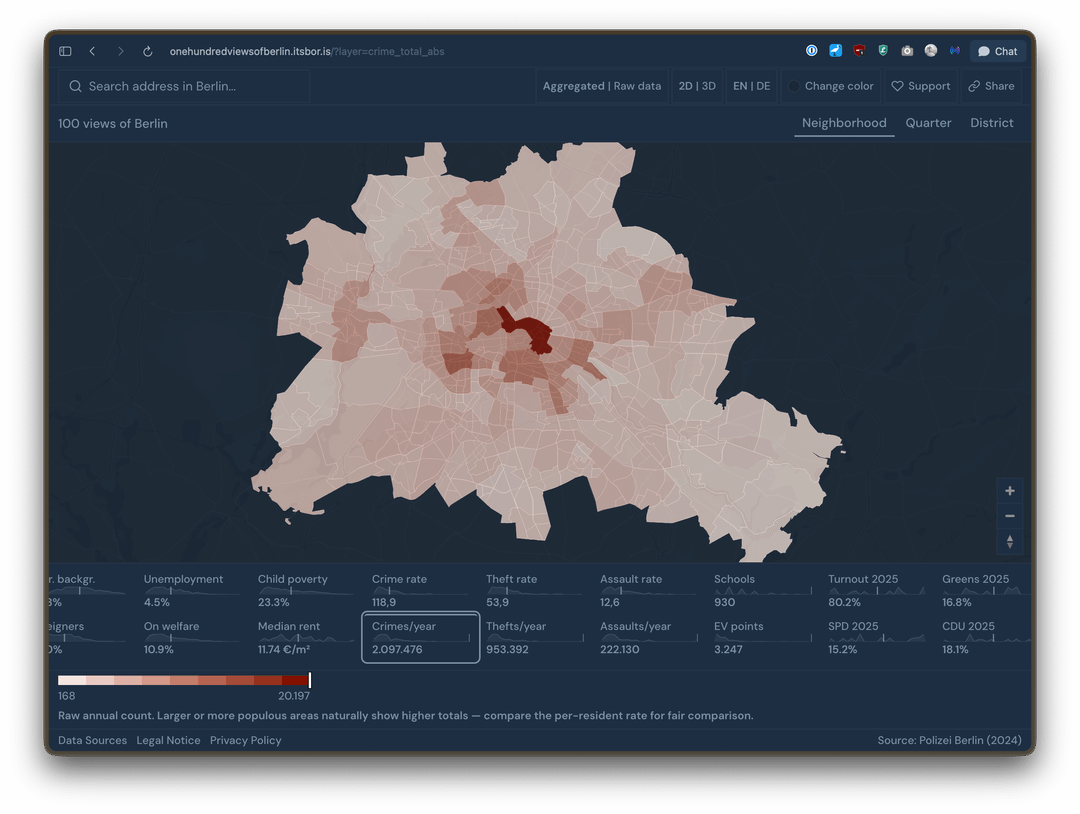Select the Median rent map layer
The height and width of the screenshot is (814, 1080).
pyautogui.click(x=302, y=637)
